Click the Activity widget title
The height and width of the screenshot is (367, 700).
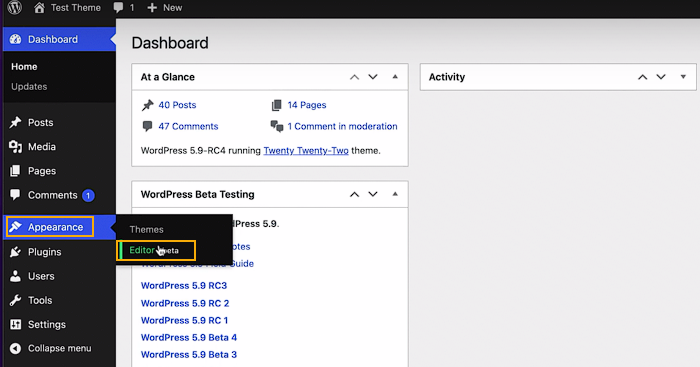click(x=447, y=77)
